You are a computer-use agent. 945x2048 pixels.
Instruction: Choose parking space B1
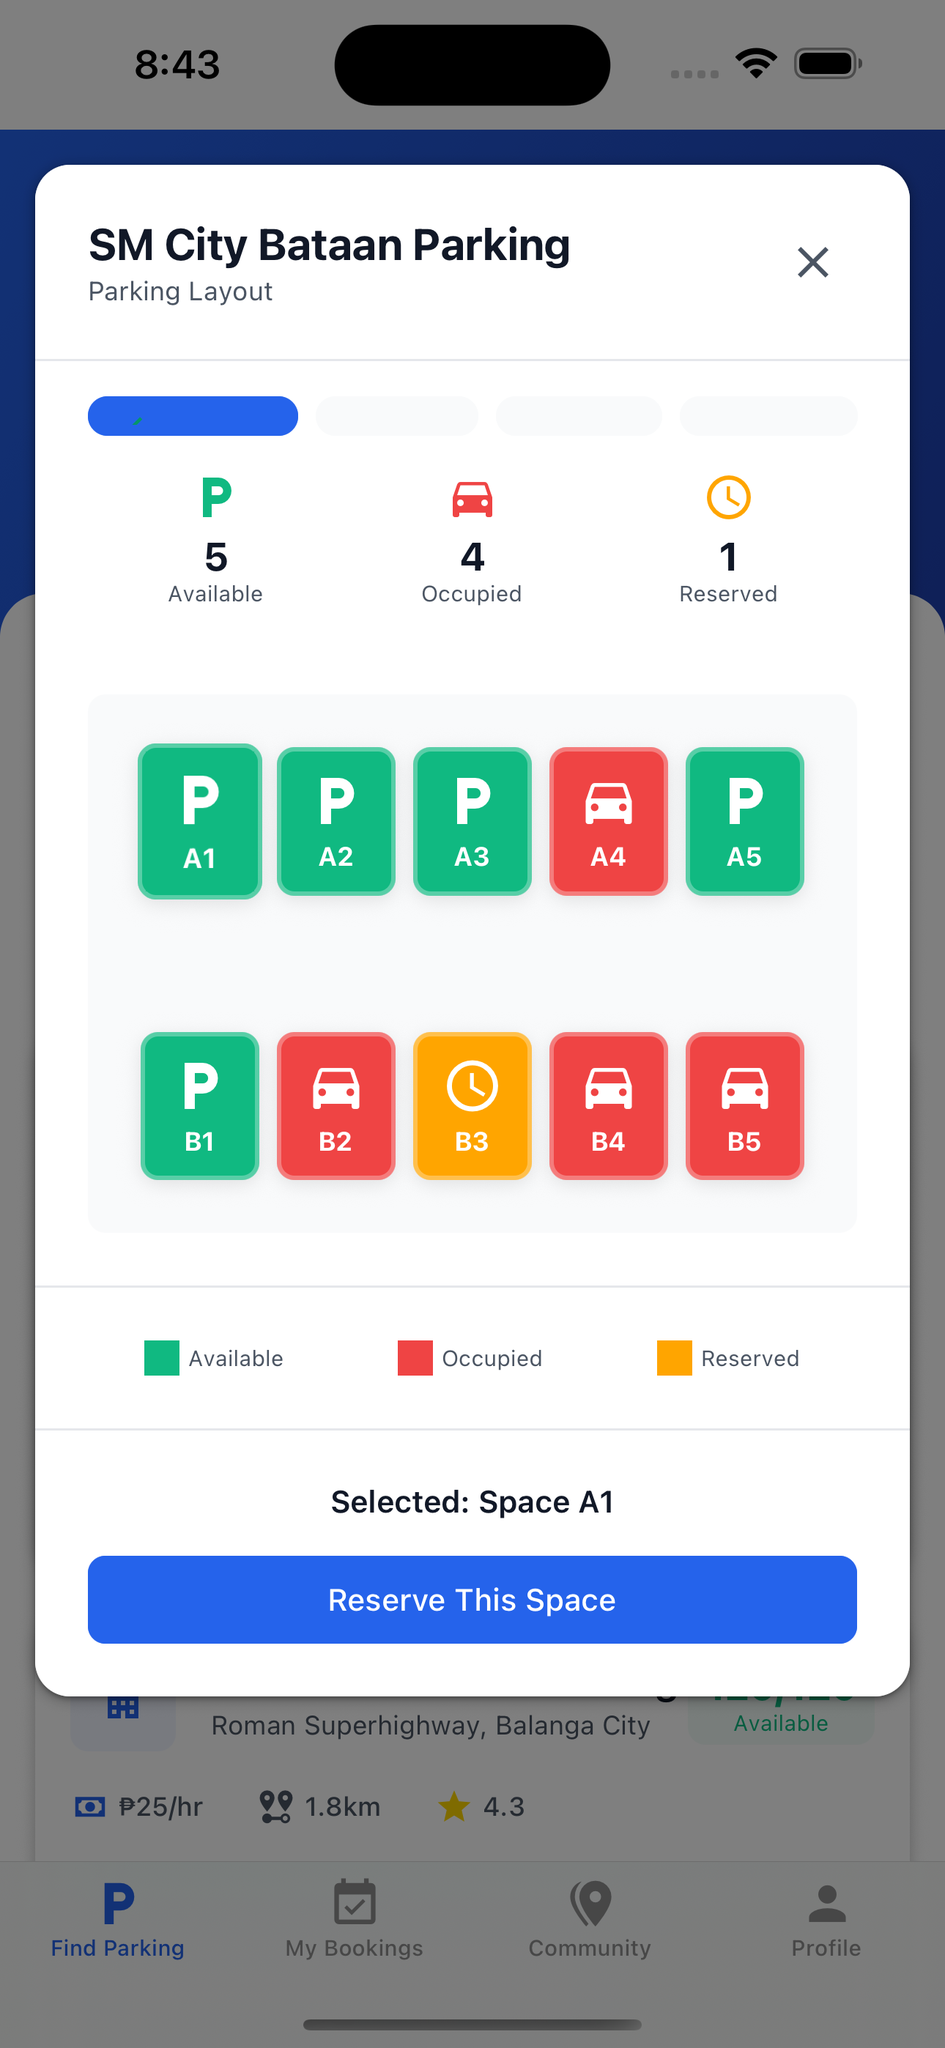click(200, 1105)
